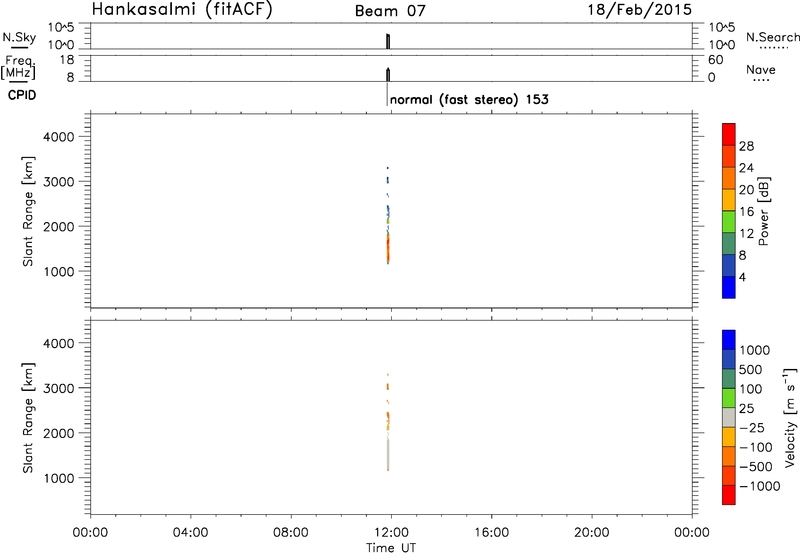Select the '3000' range tick in power panel
Viewport: 800px width, 554px height.
tap(58, 182)
